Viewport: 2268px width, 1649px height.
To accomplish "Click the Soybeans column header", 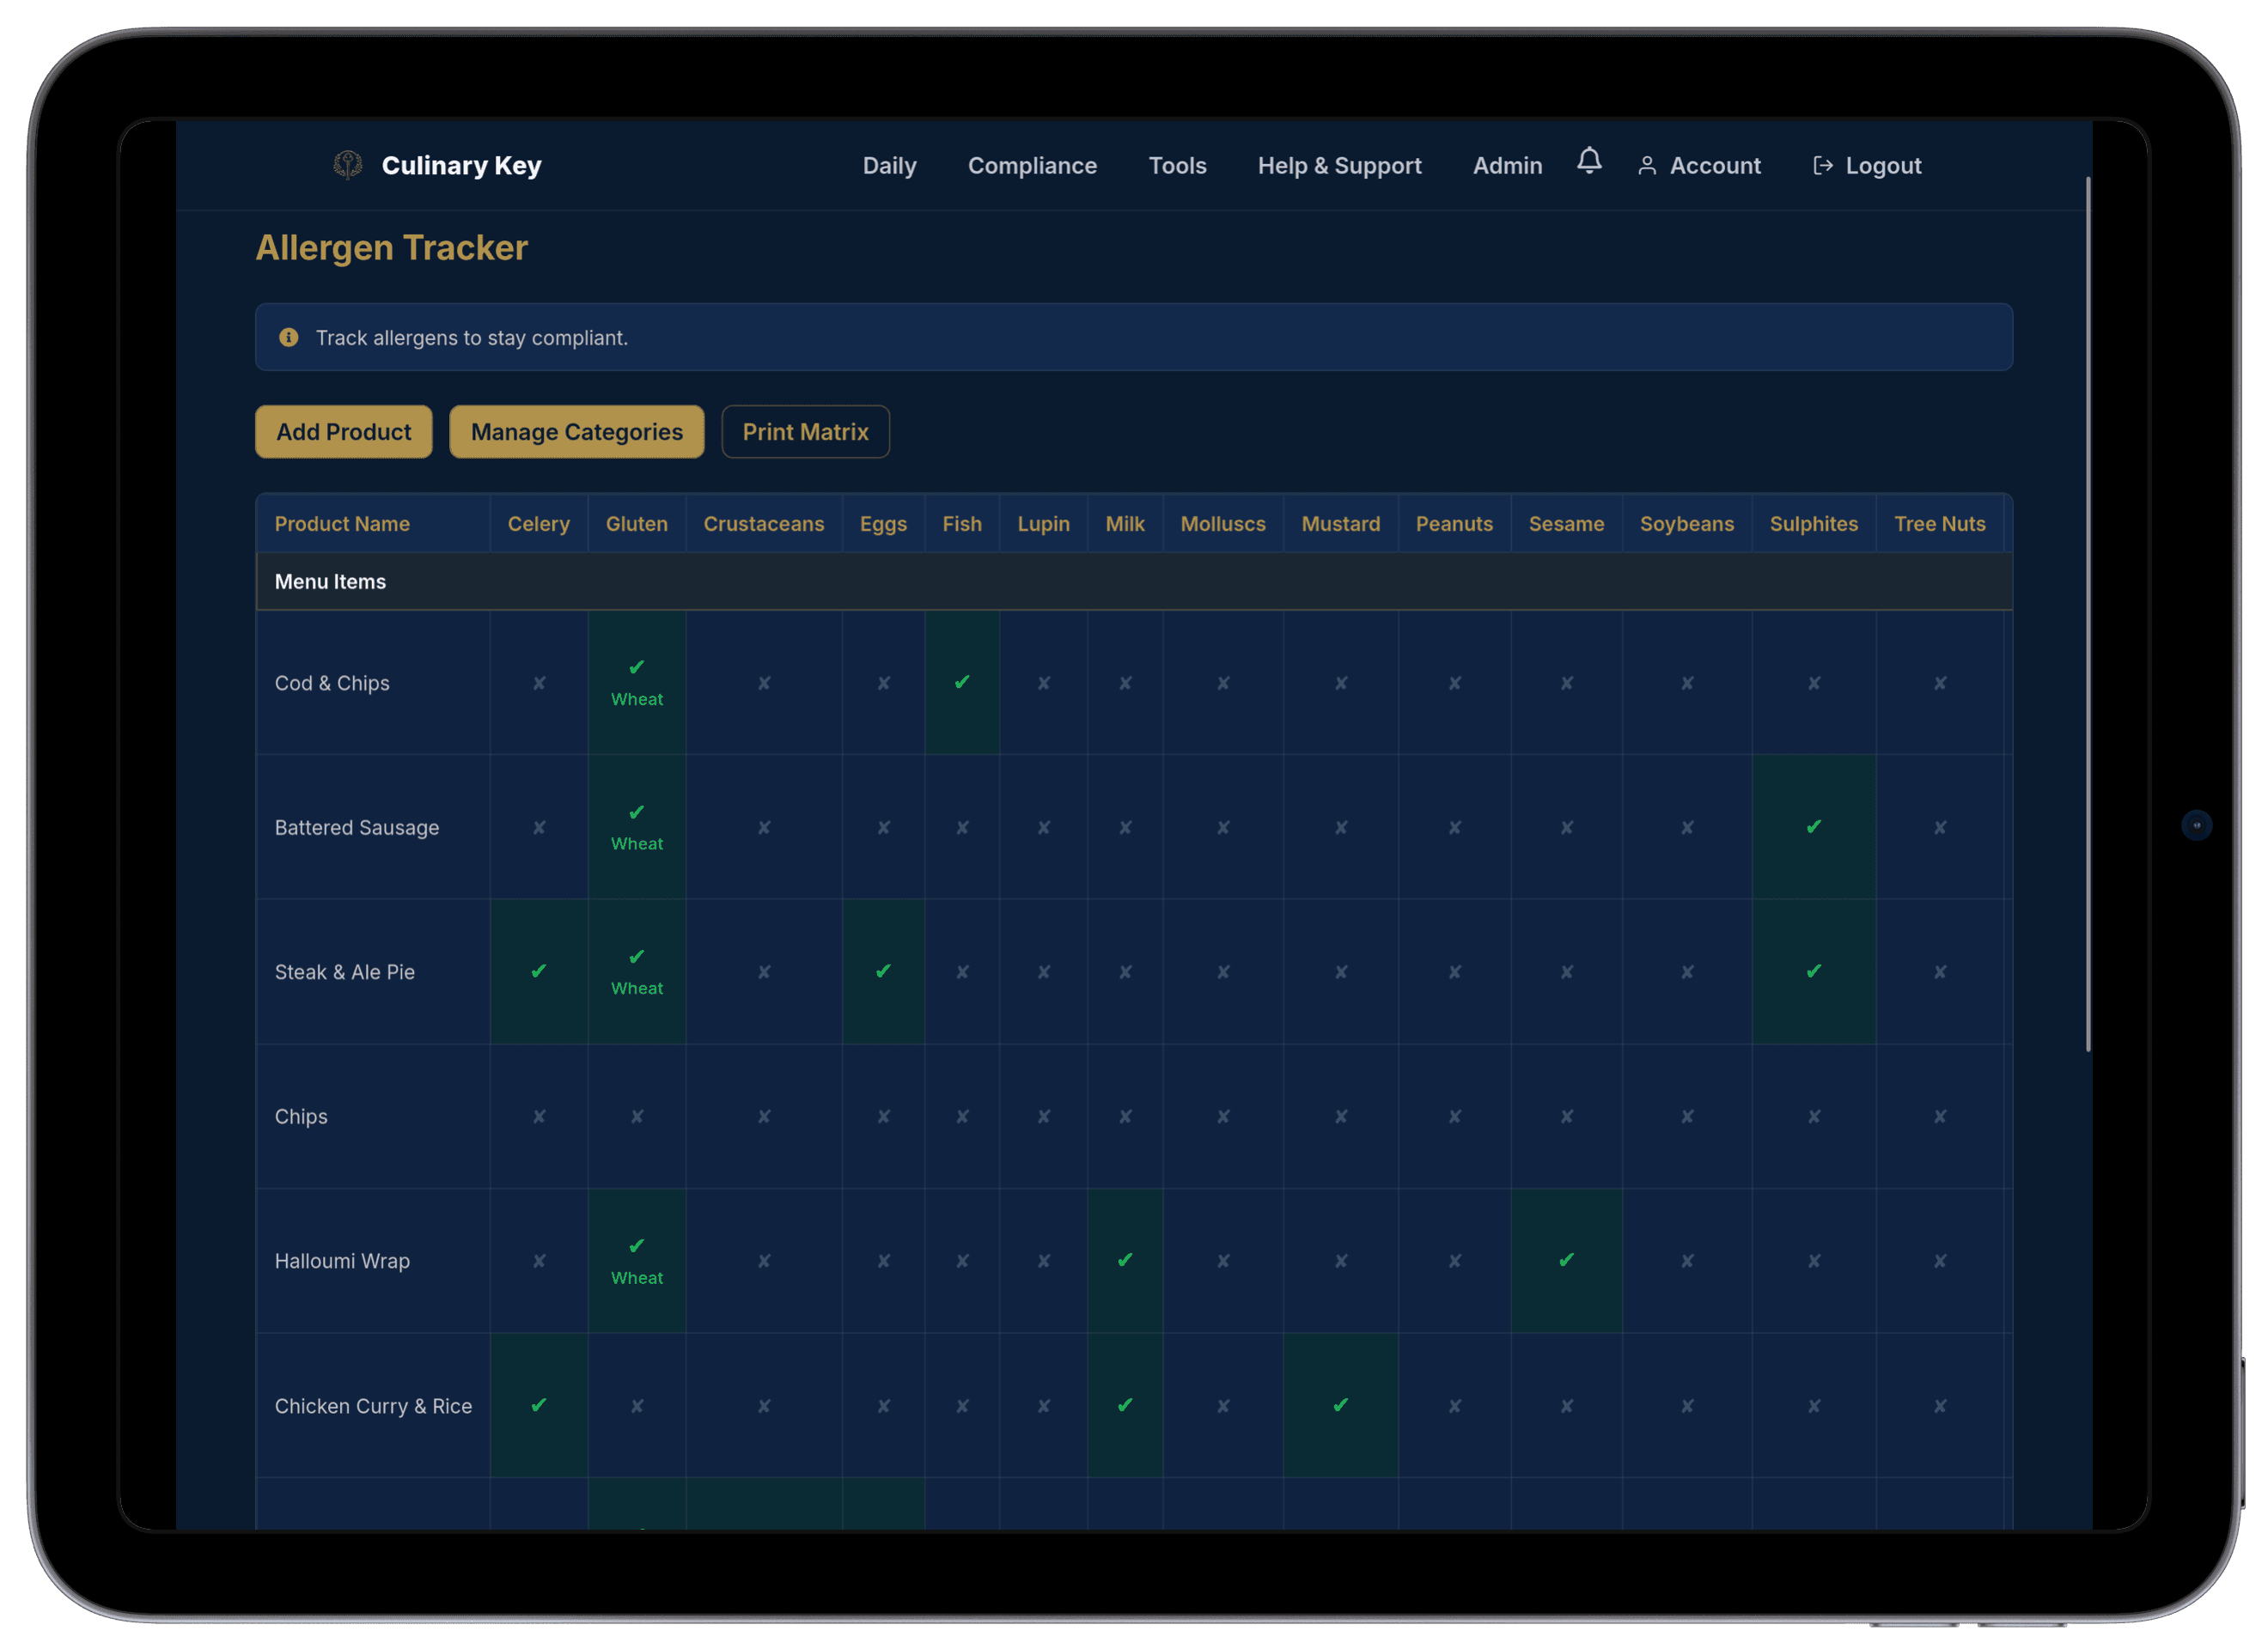I will [1687, 524].
